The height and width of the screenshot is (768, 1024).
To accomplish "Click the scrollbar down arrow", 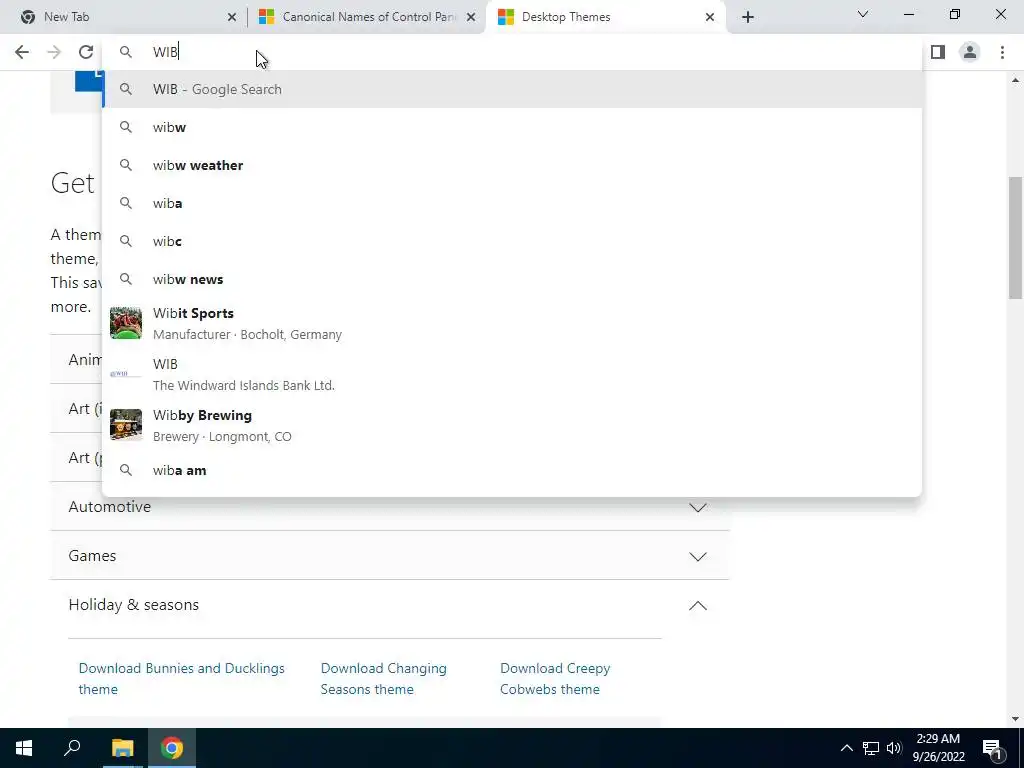I will coord(1016,719).
